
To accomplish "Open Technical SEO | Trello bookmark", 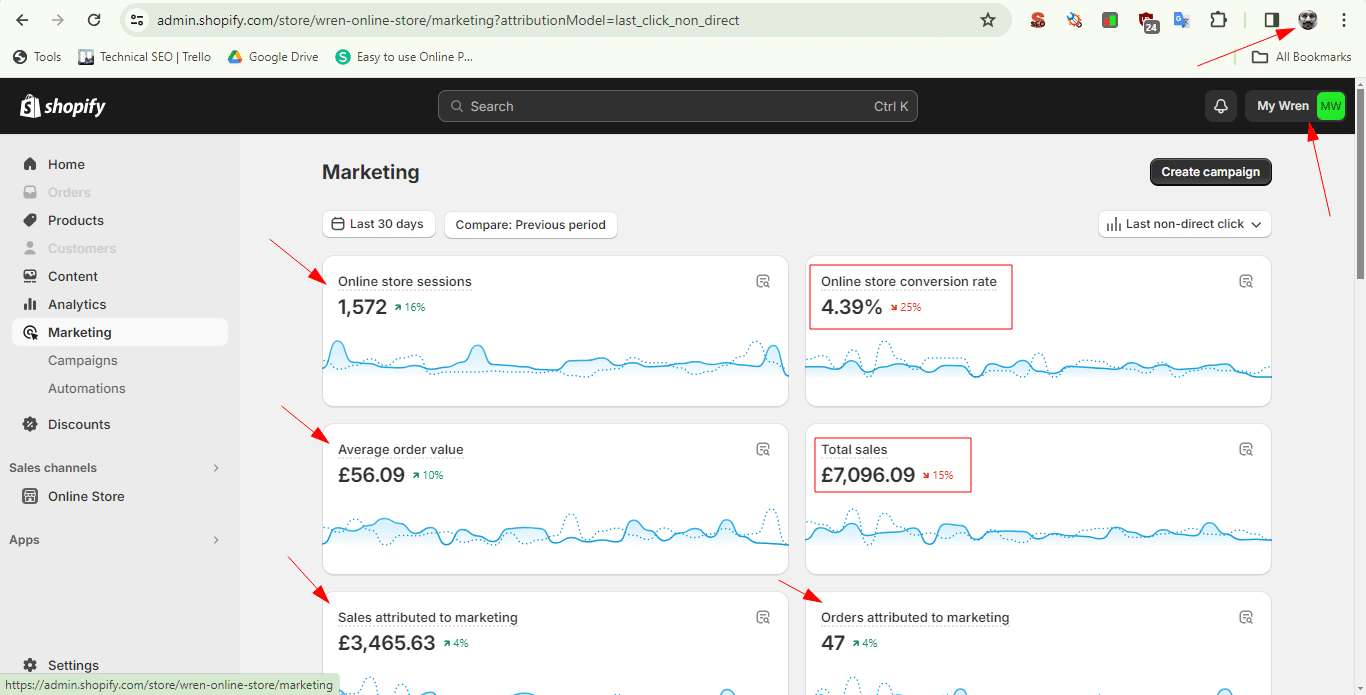I will (x=145, y=57).
